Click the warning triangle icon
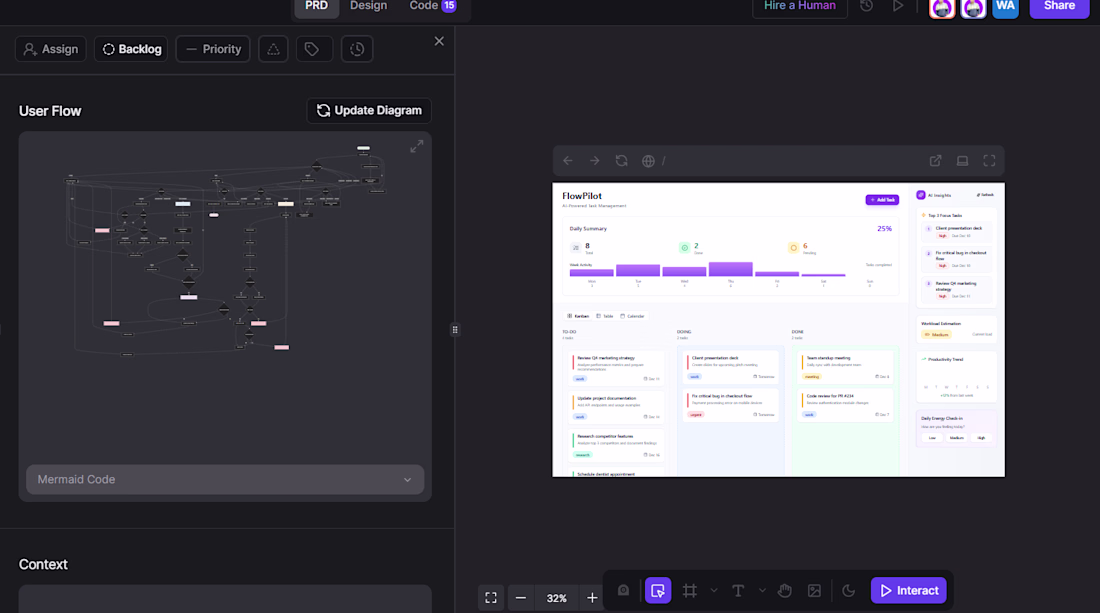Screen dimensions: 1100x613 273,49
